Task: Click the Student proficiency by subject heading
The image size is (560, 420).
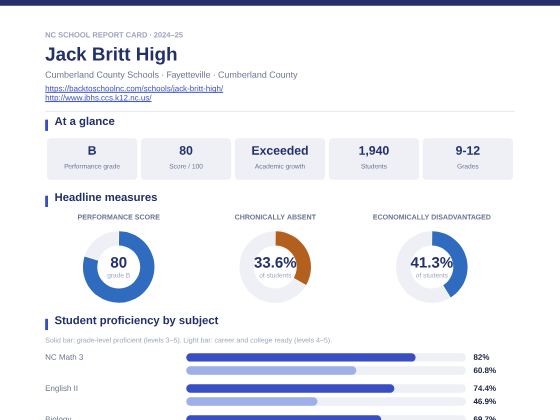Action: (136, 320)
